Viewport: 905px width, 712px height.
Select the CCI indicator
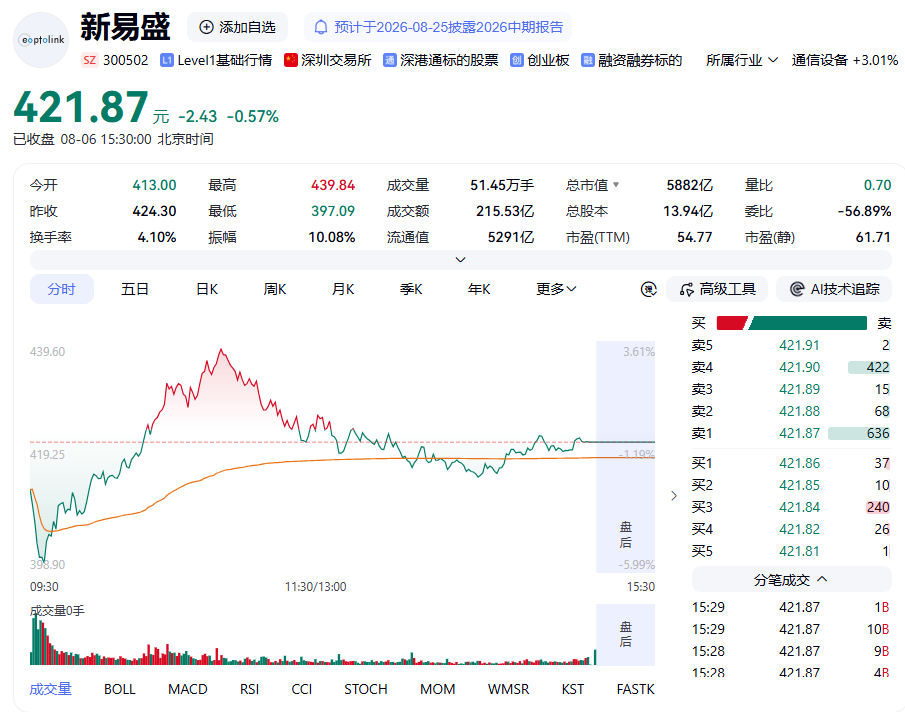pyautogui.click(x=301, y=689)
